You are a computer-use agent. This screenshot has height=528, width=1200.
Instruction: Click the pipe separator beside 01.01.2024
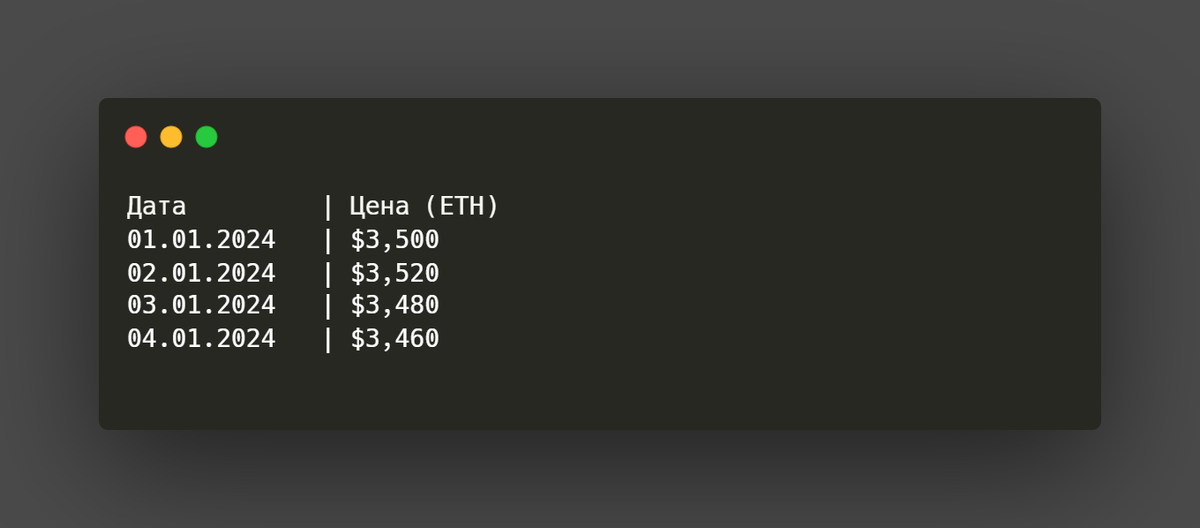click(327, 240)
